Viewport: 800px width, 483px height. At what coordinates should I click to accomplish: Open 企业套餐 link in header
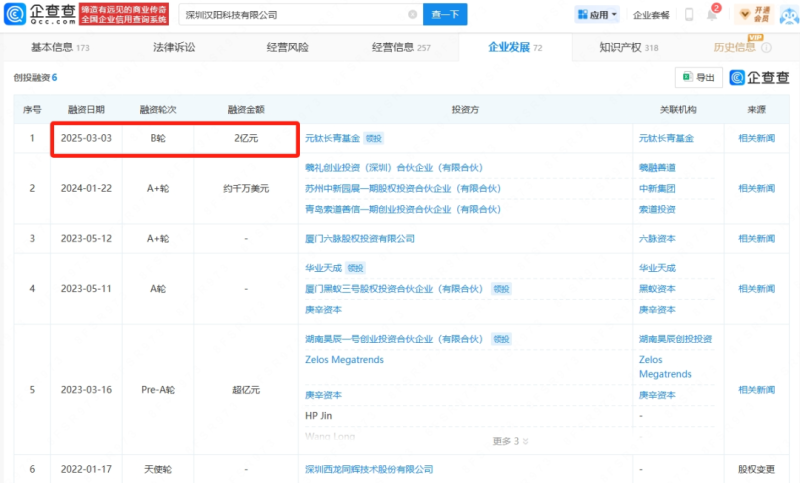[651, 15]
